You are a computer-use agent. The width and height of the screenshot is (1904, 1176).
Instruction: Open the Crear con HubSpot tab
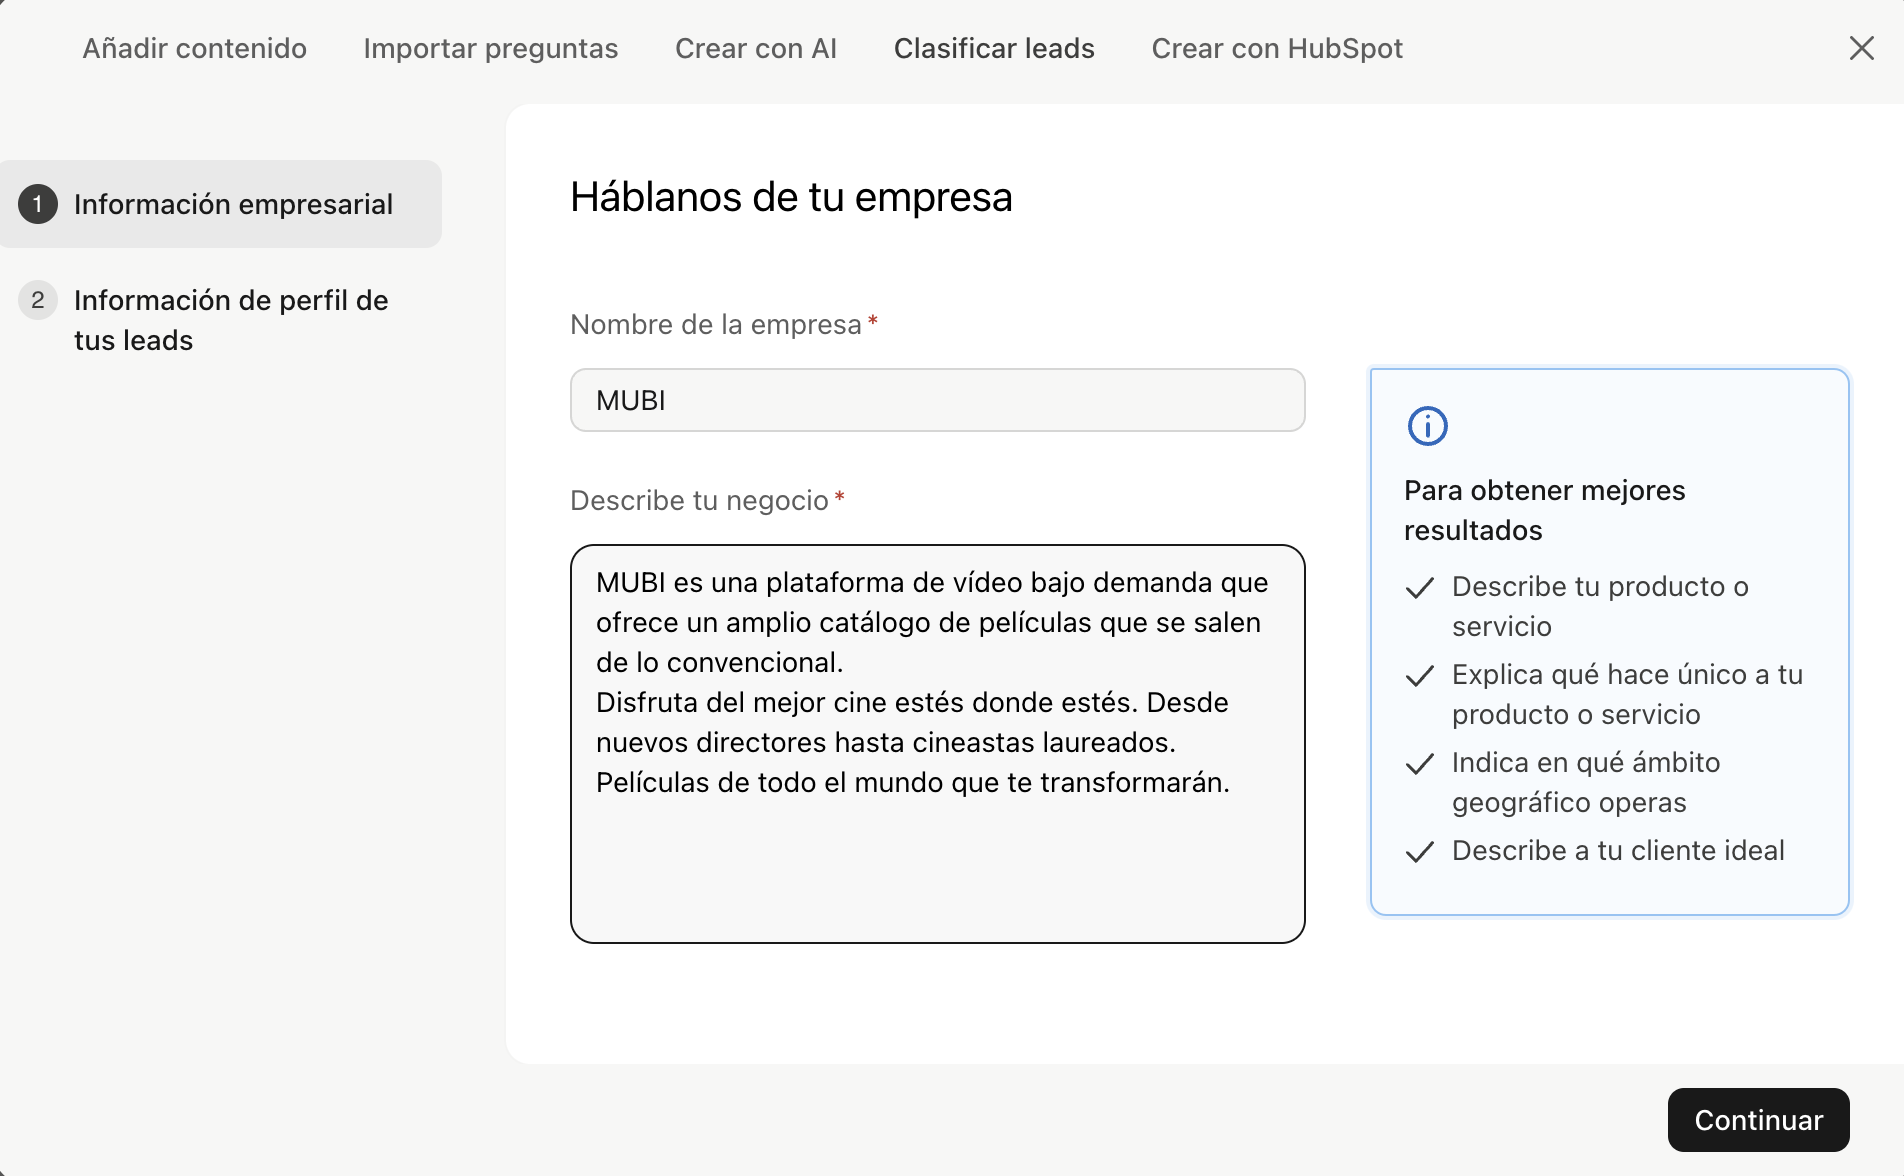(x=1277, y=48)
